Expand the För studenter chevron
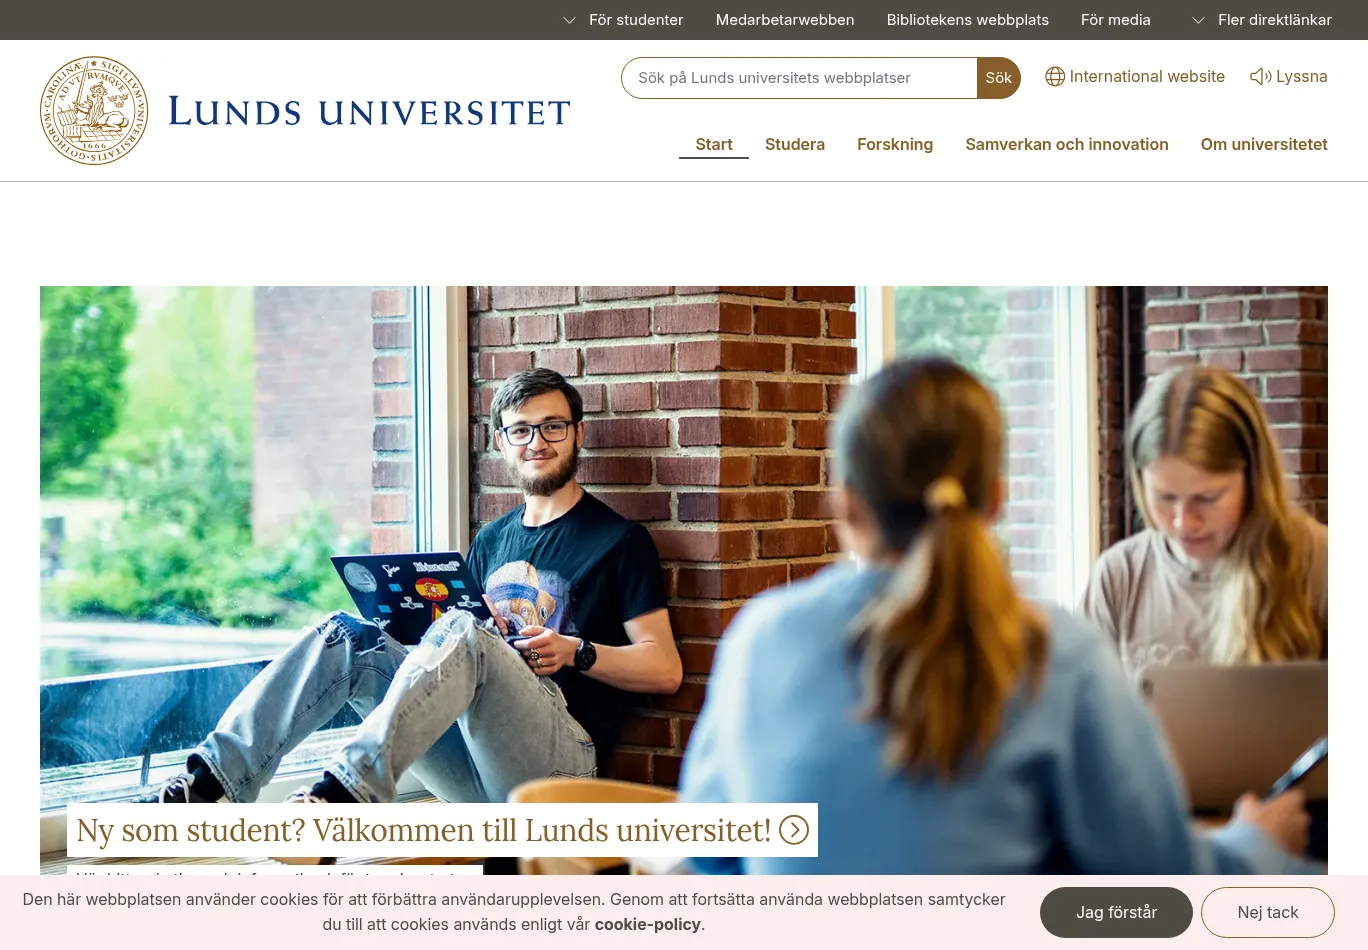 570,20
